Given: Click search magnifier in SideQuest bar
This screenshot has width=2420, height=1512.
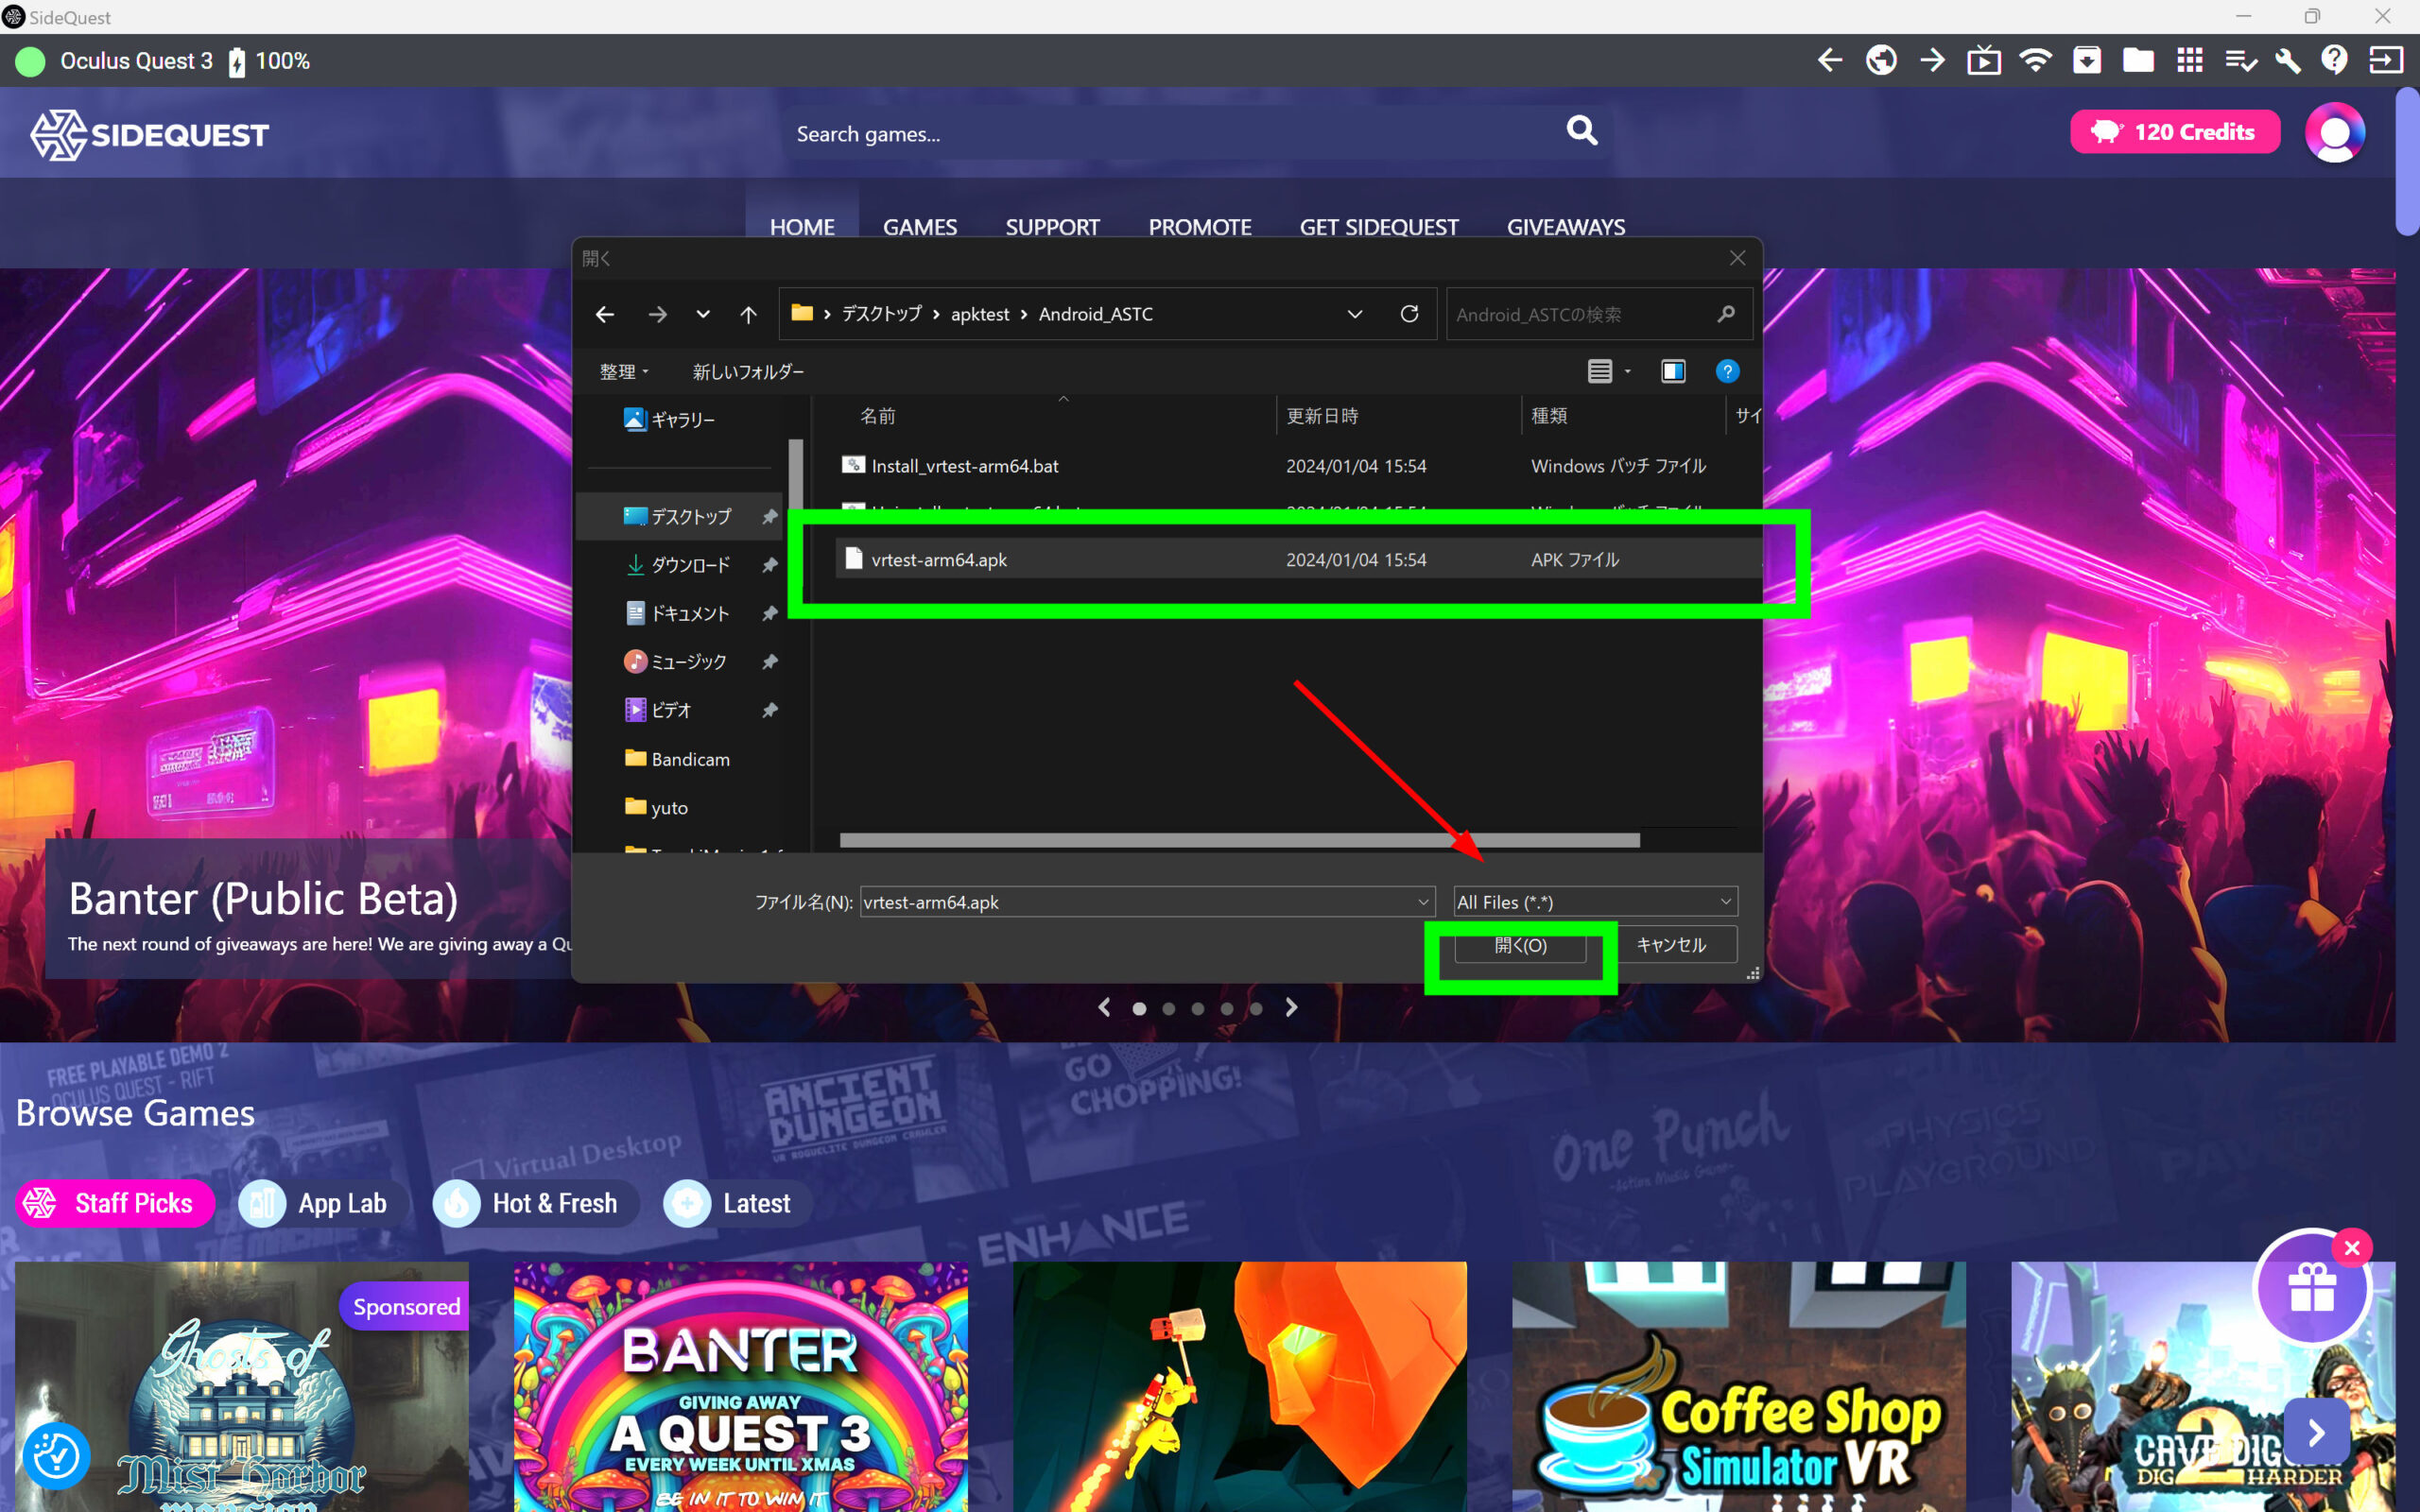Looking at the screenshot, I should tap(1581, 131).
